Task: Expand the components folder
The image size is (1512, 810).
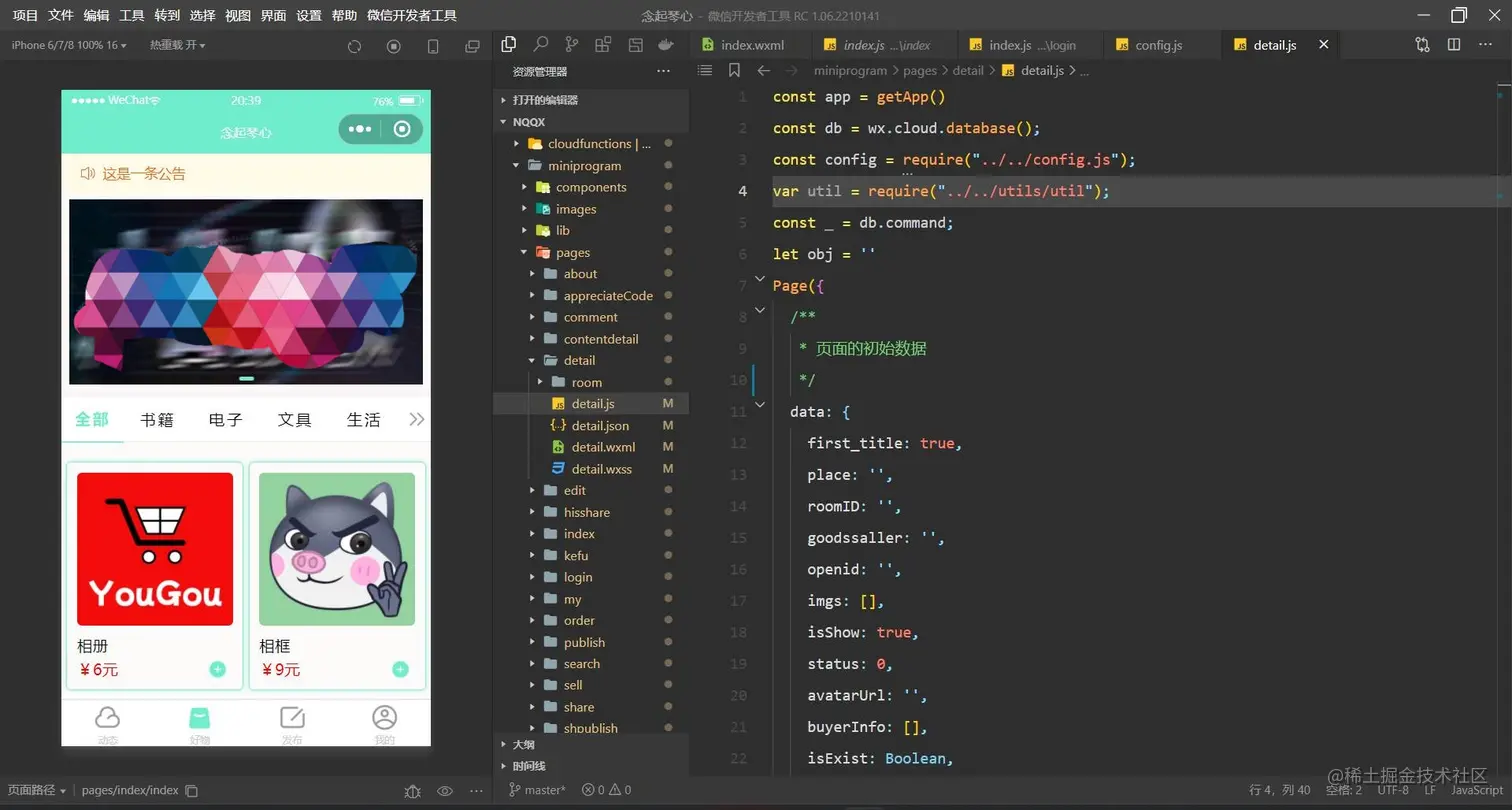Action: pyautogui.click(x=590, y=187)
